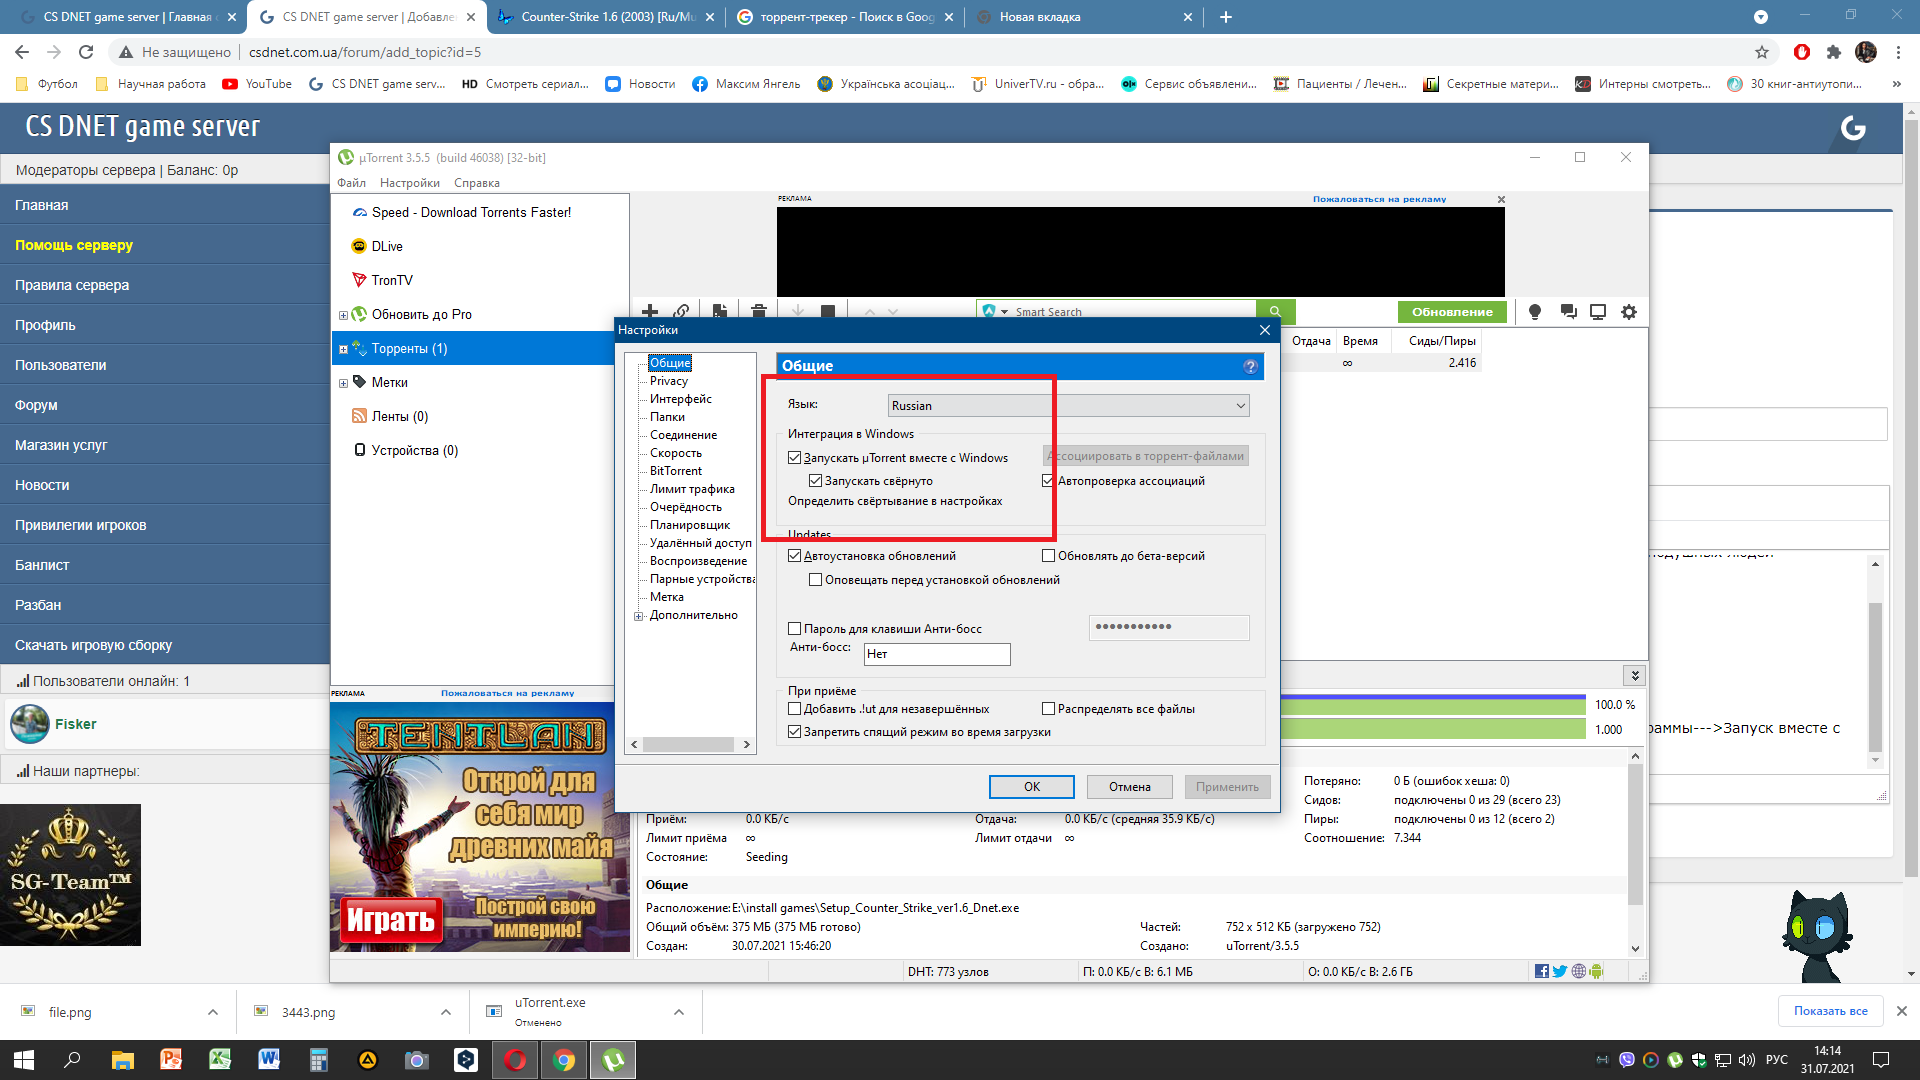
Task: Disable Автоустановка обновлений checkbox
Action: 795,556
